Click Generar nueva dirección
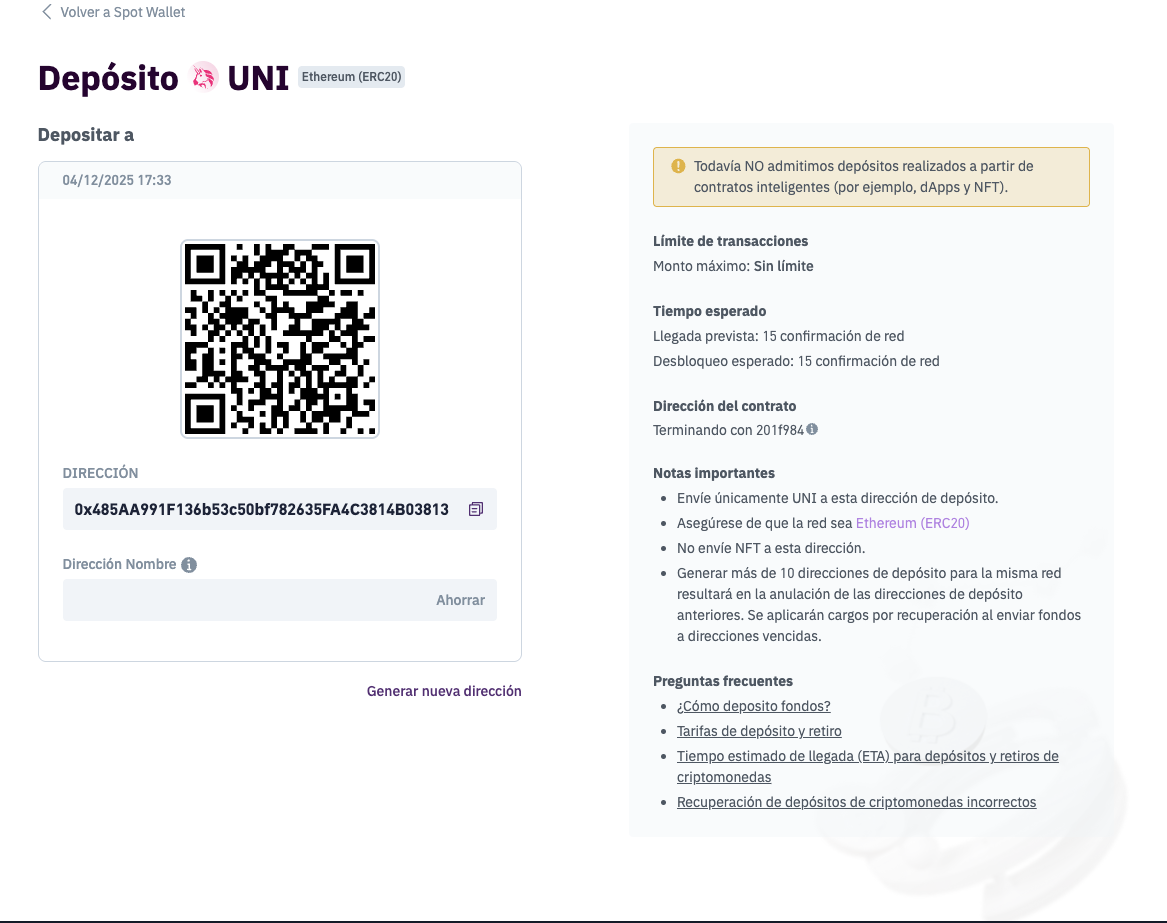 click(x=444, y=691)
